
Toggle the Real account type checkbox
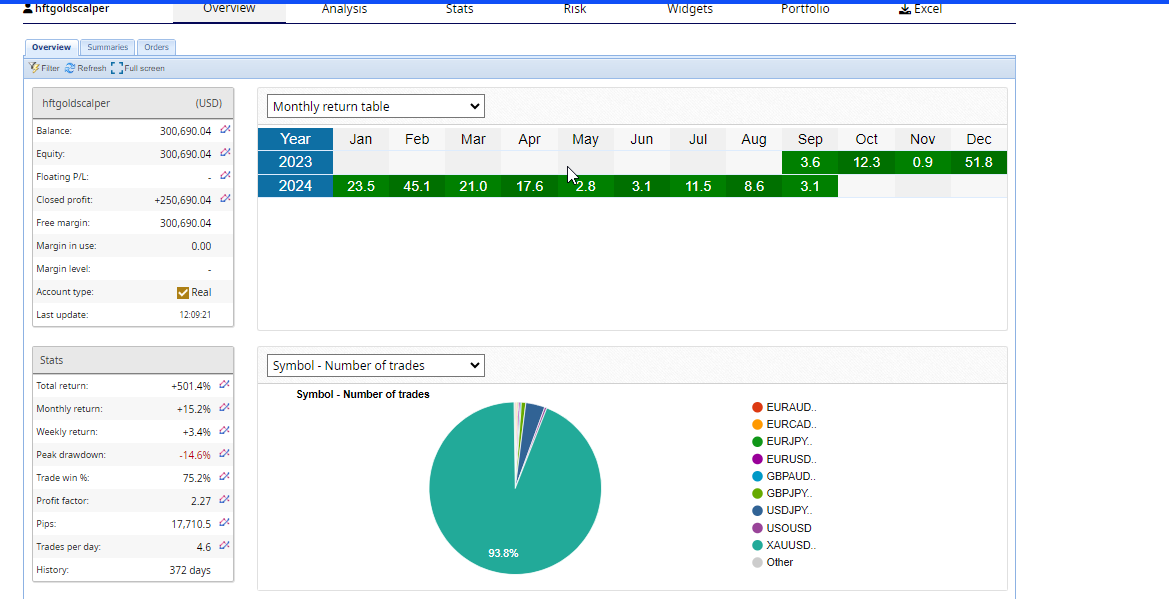[x=183, y=292]
